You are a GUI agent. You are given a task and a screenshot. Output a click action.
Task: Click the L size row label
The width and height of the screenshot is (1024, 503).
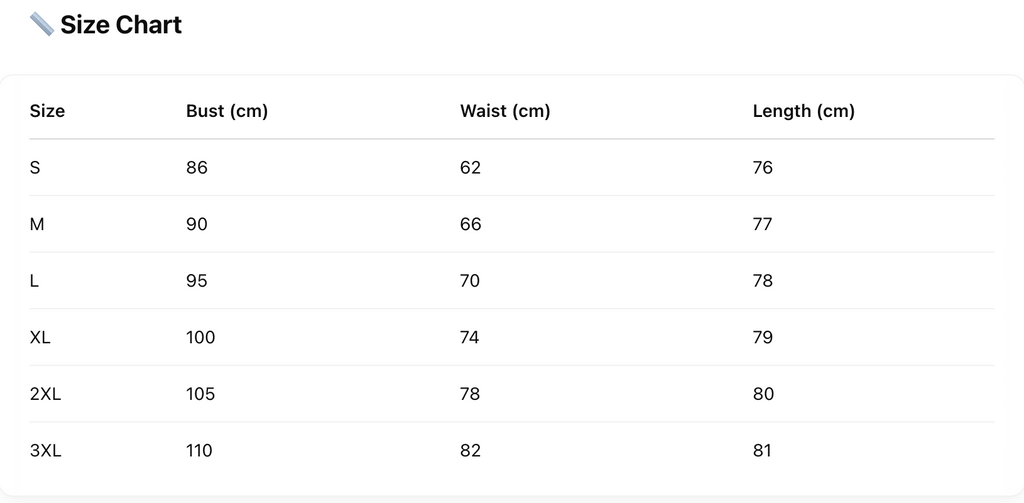tap(34, 281)
